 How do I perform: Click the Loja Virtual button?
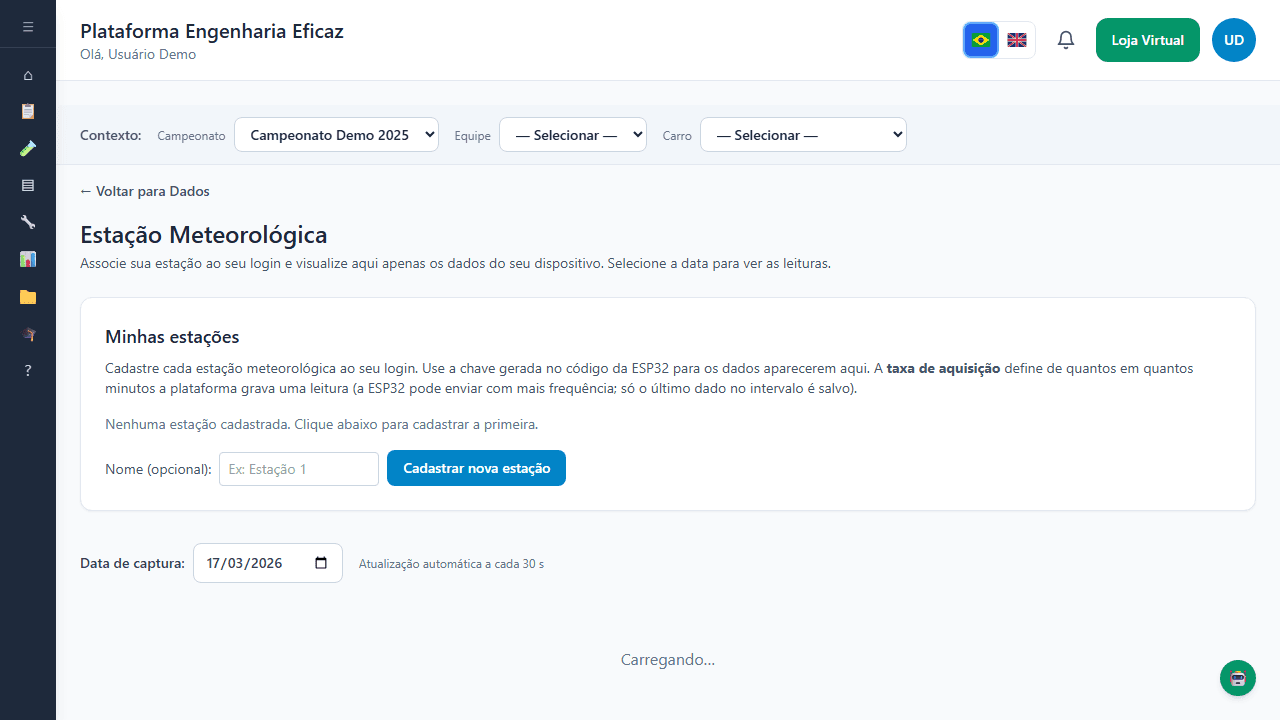pyautogui.click(x=1147, y=40)
